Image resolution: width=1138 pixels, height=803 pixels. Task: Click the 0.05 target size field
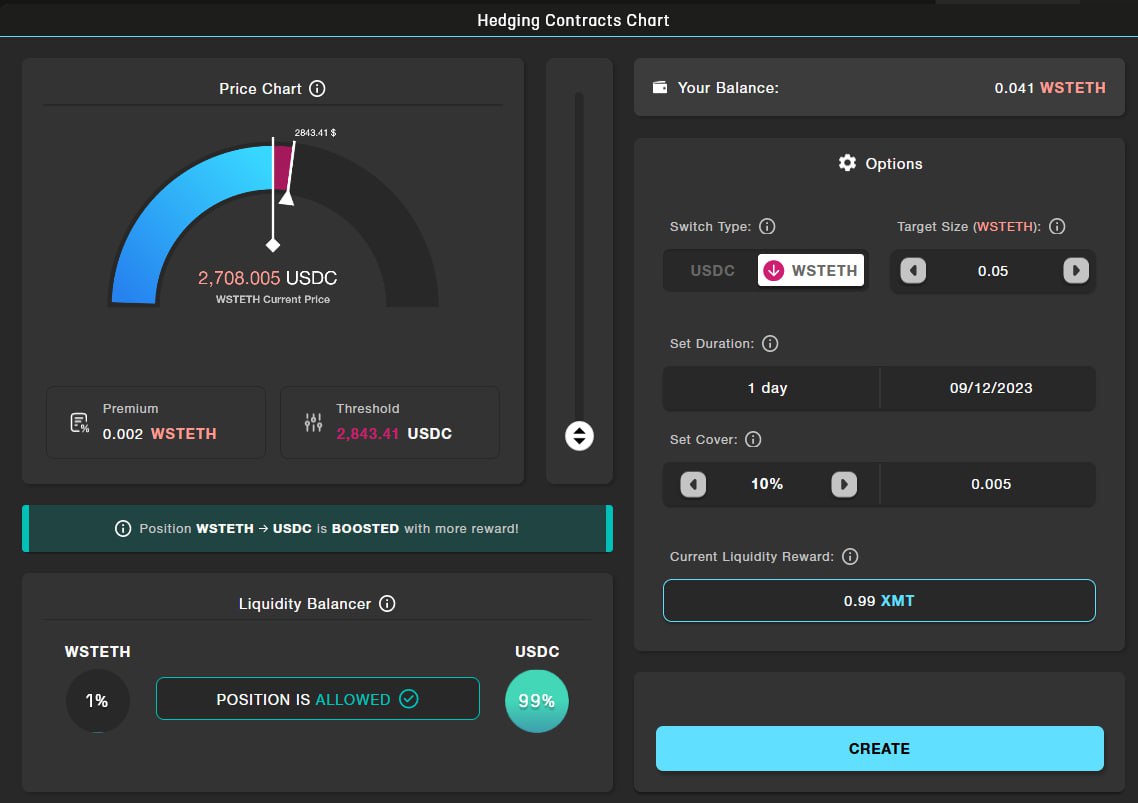(993, 271)
